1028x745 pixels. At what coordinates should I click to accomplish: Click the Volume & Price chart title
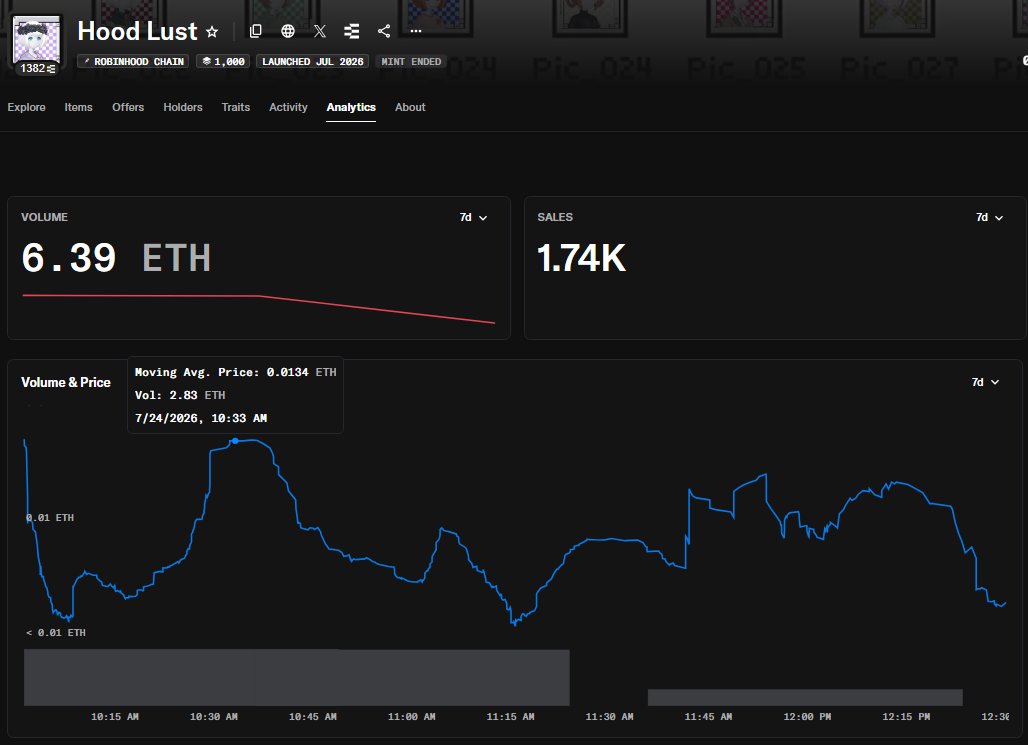coord(66,382)
